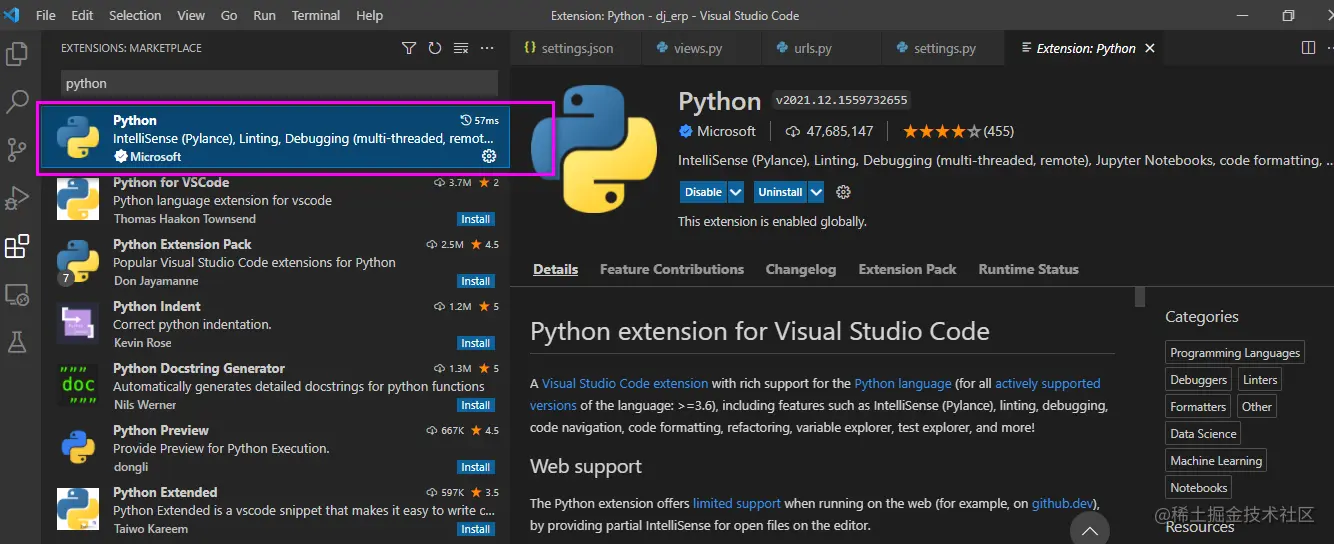
Task: Expand the Disable button dropdown arrow
Action: tap(736, 192)
